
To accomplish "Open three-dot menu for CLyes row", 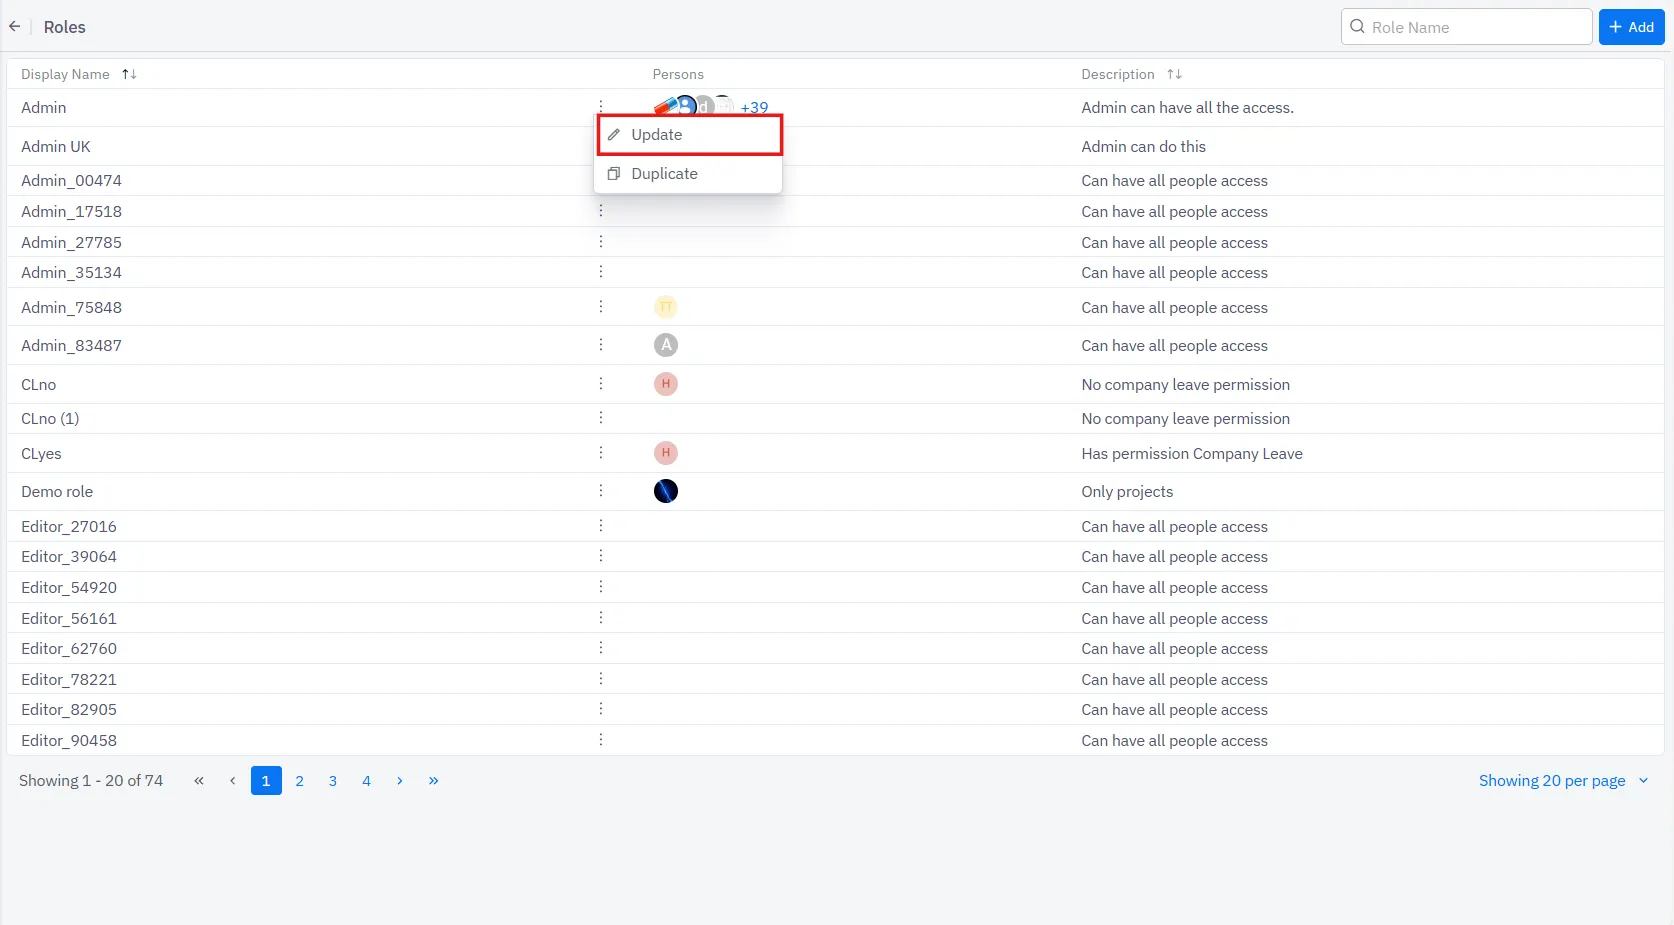I will pos(601,453).
